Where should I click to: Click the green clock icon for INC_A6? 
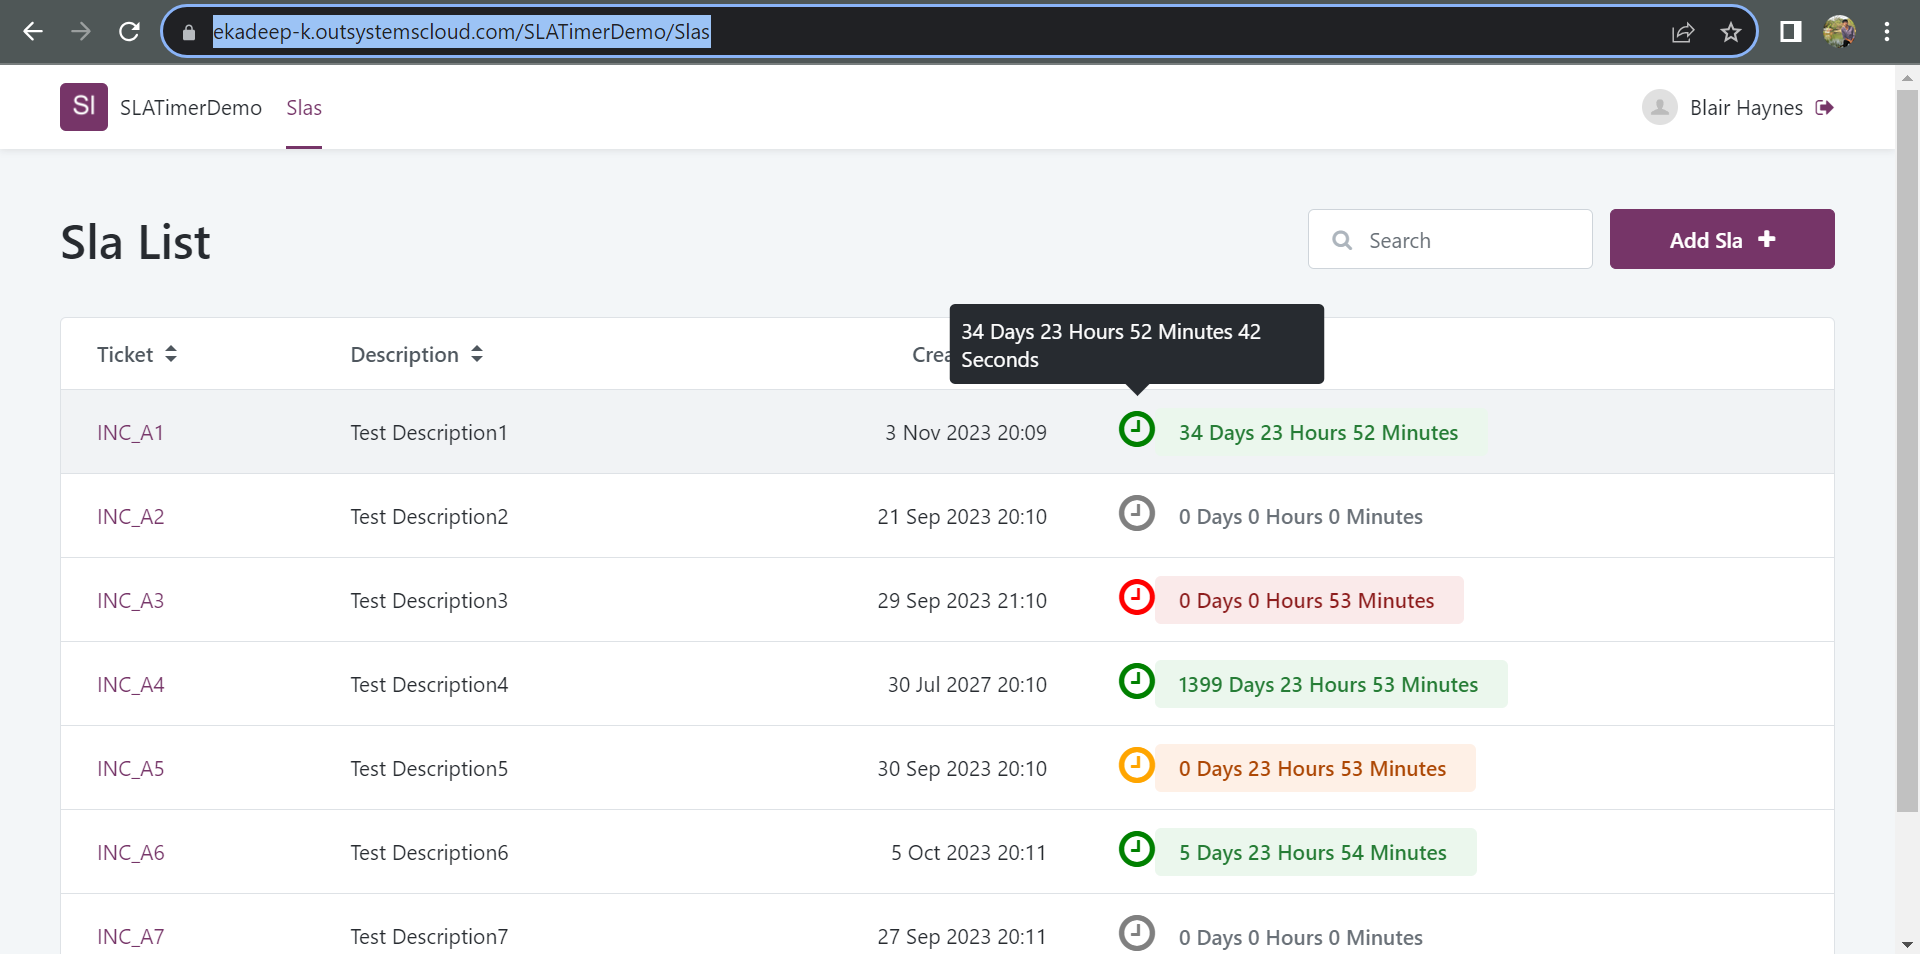1137,849
